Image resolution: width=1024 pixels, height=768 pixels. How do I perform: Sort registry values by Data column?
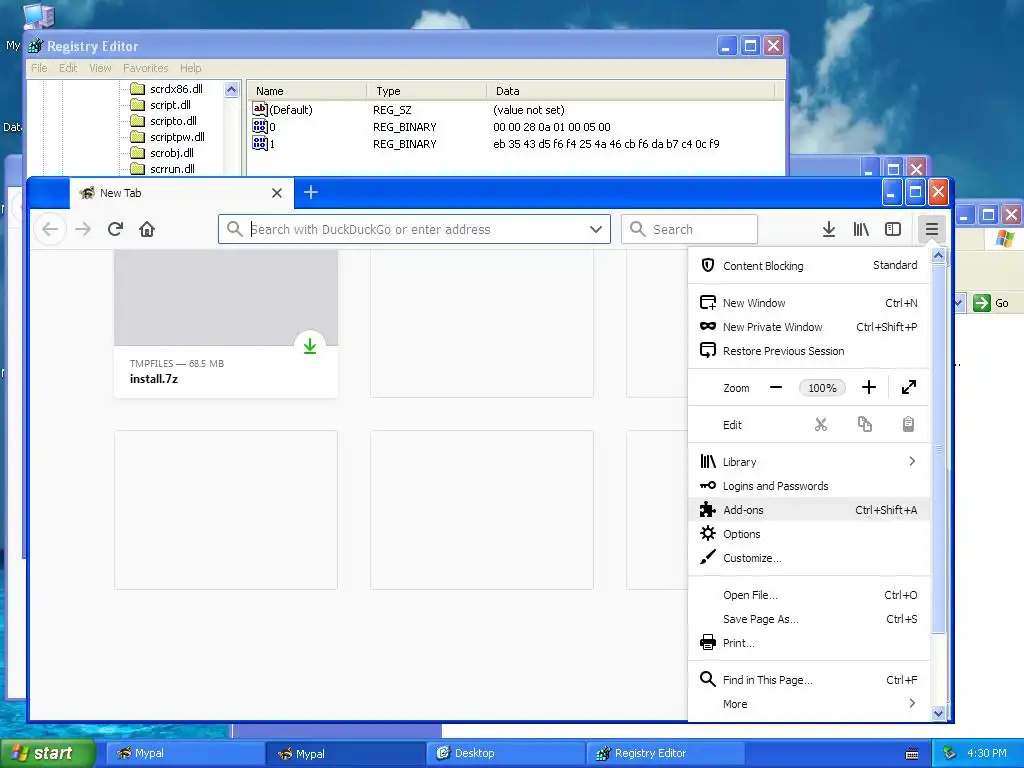pyautogui.click(x=630, y=91)
